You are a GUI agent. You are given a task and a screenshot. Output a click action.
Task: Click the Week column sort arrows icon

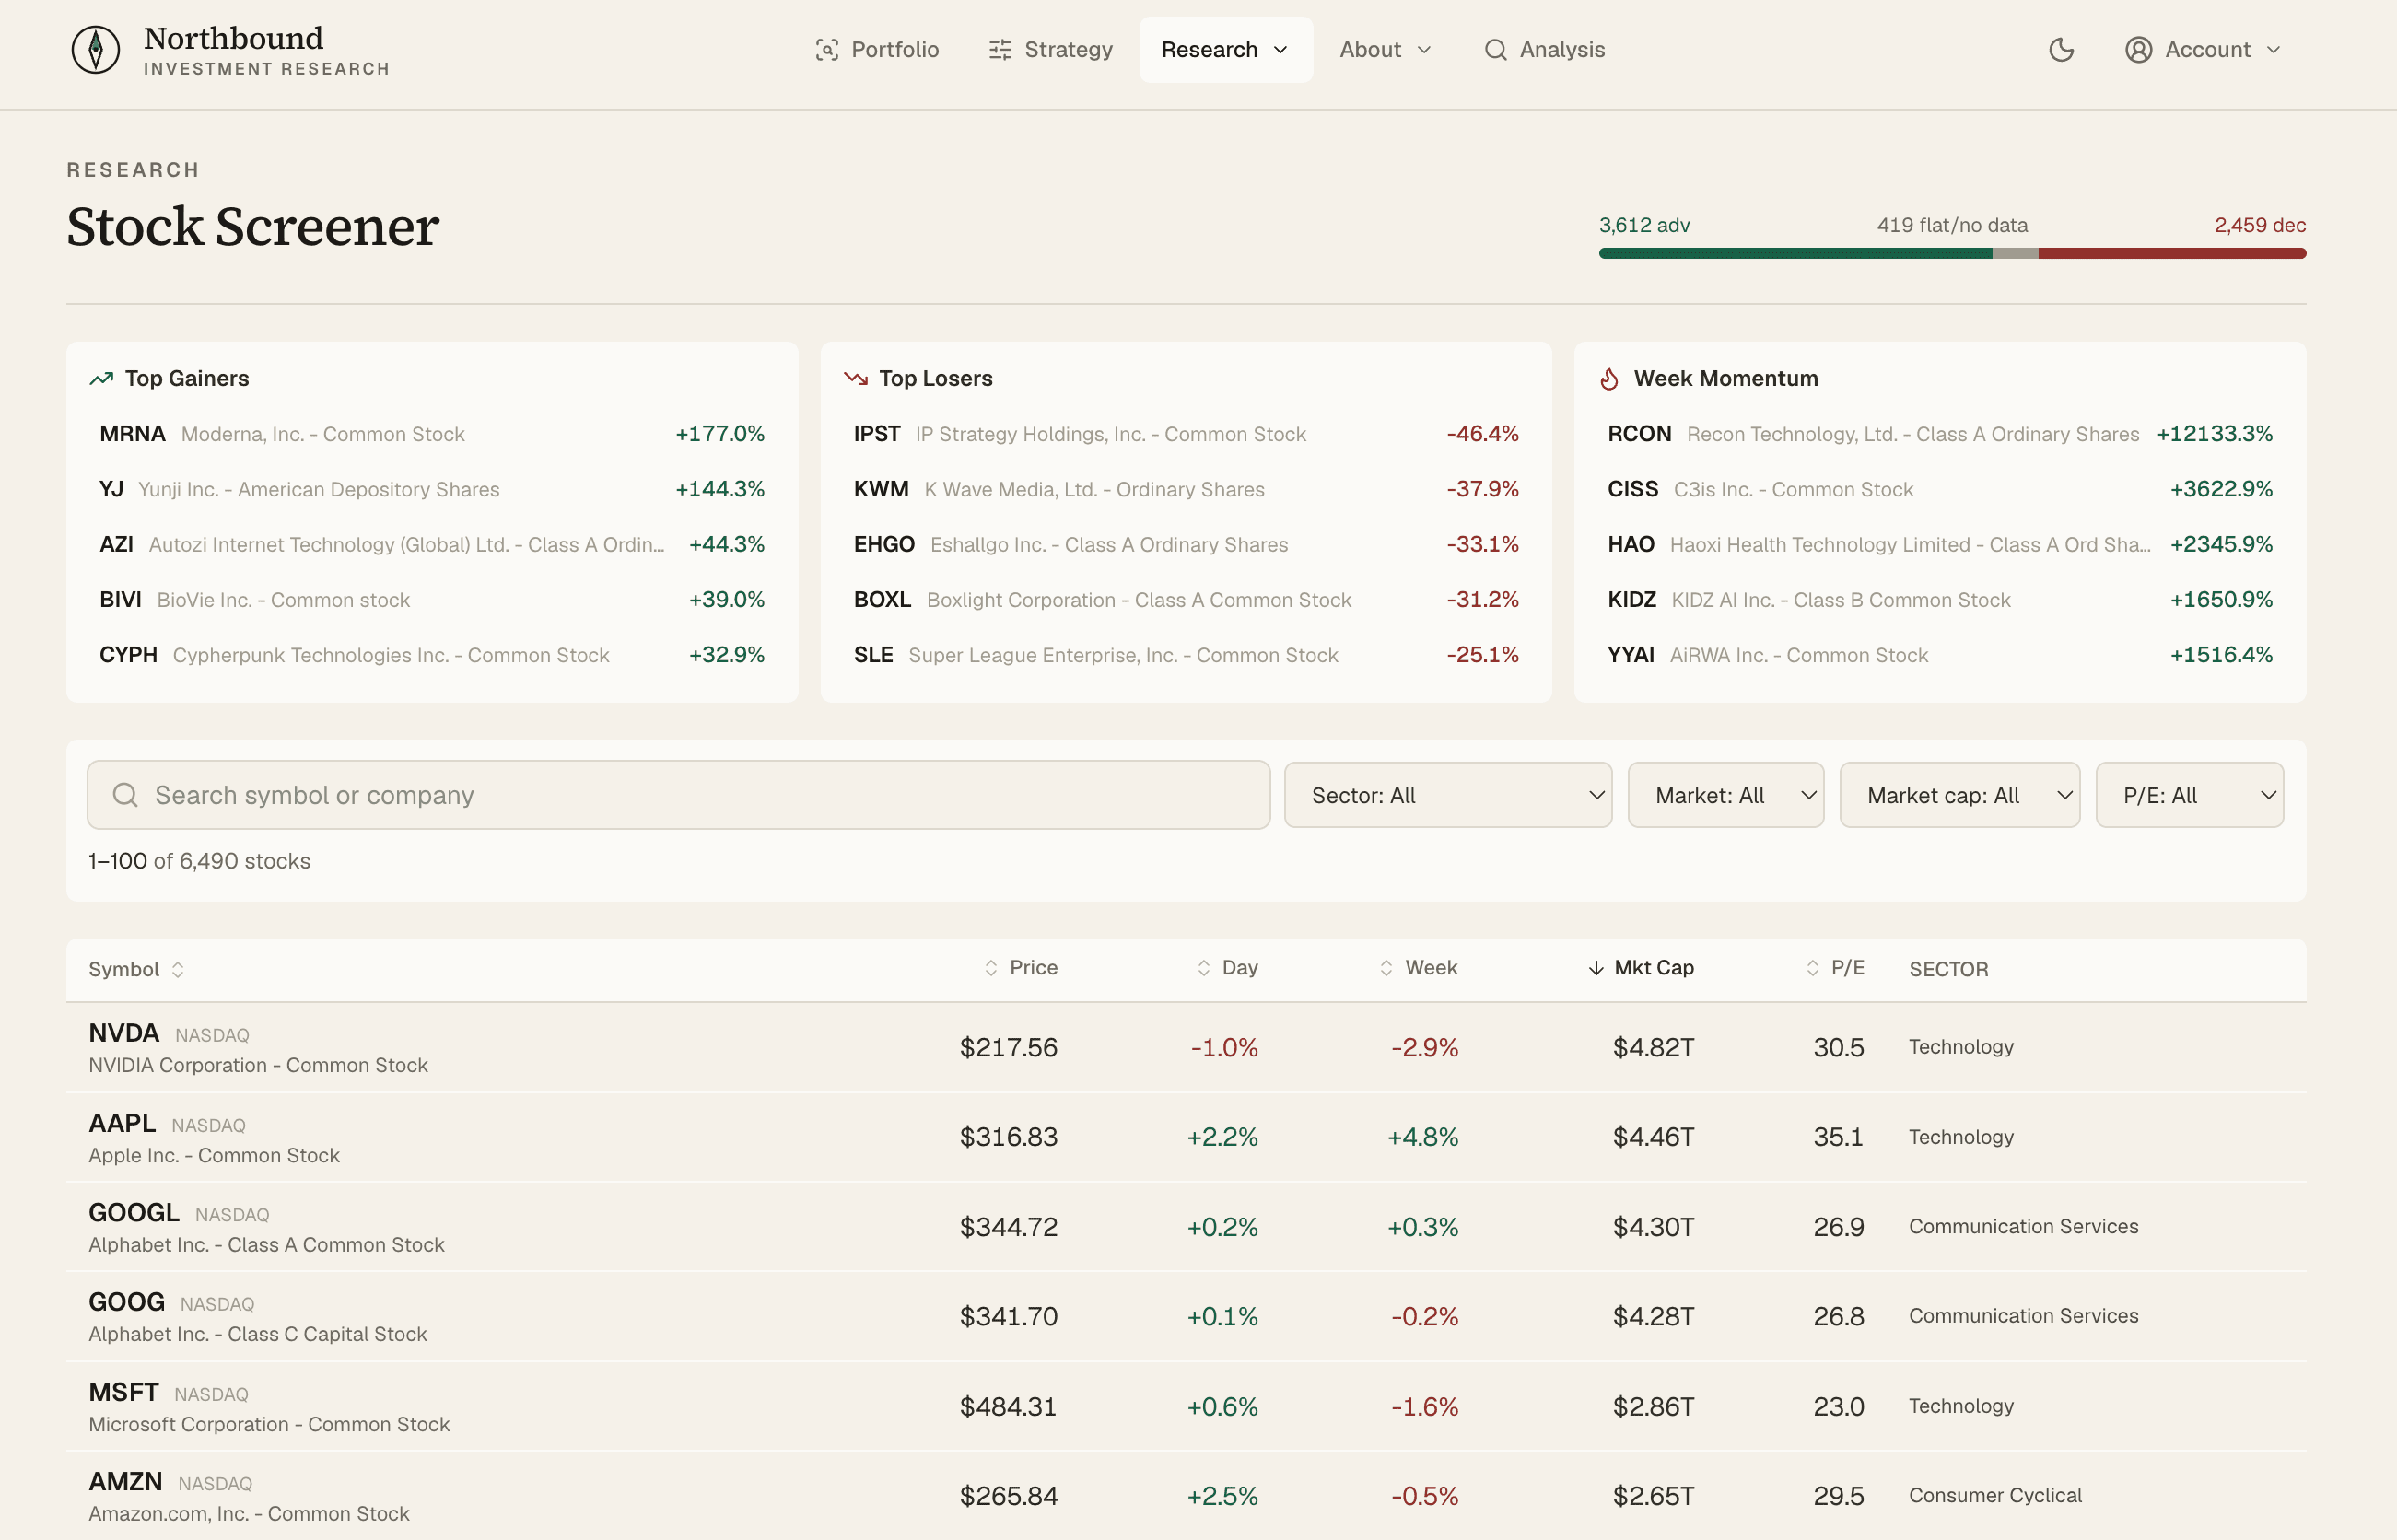point(1386,968)
